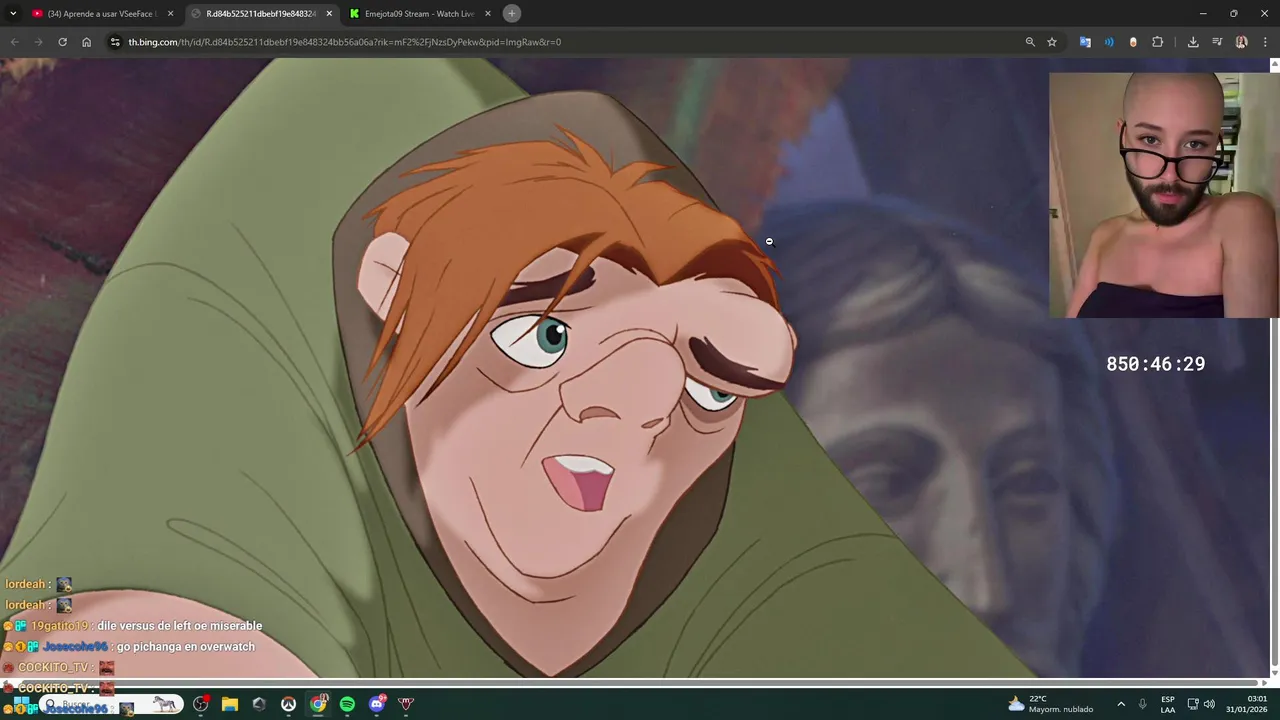Screen dimensions: 1280x720
Task: Open the orange egg-shaped extension
Action: tap(1133, 42)
